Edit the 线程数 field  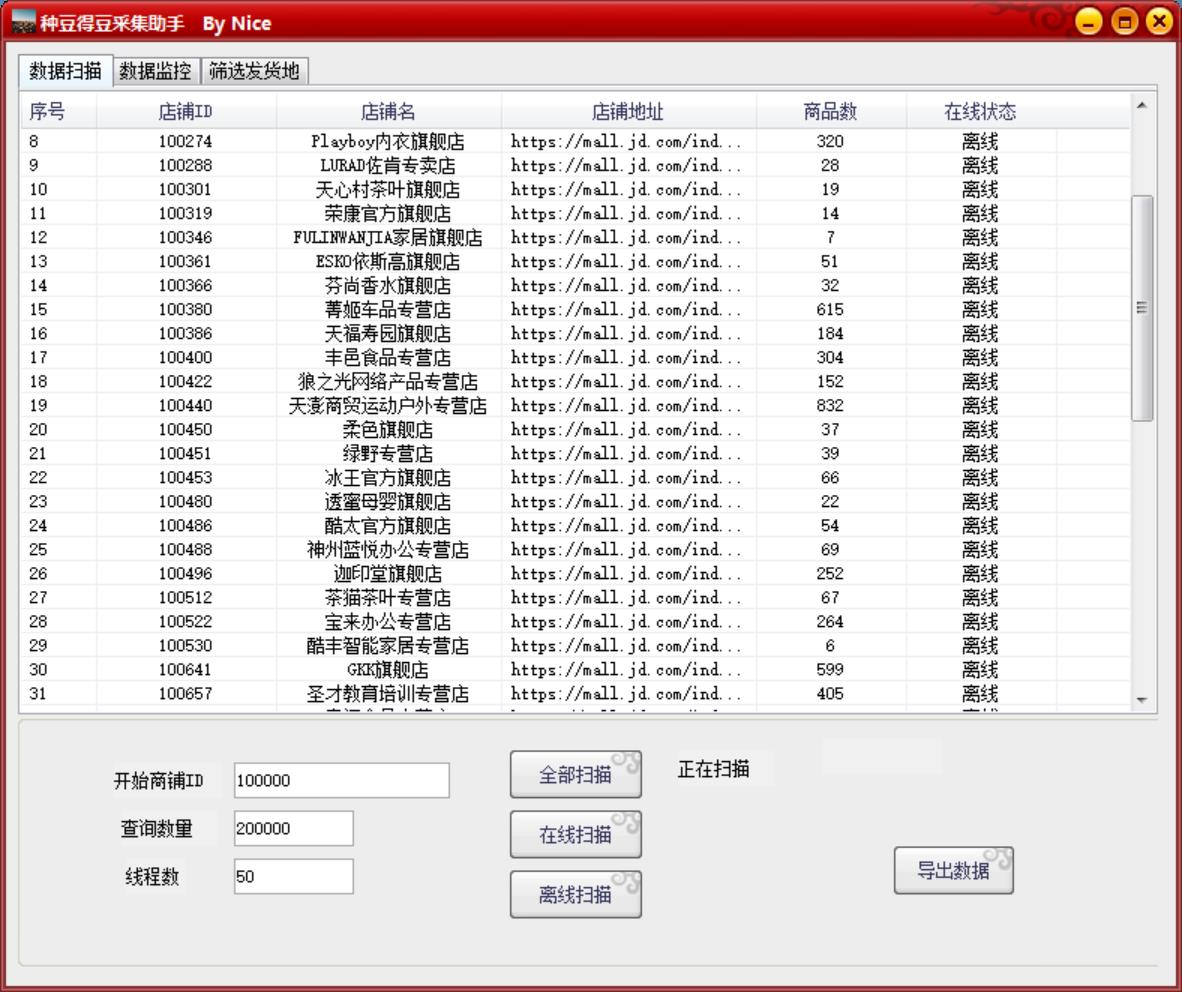coord(293,876)
